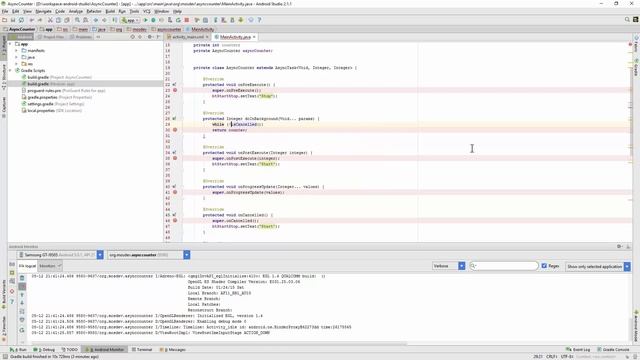
Task: Open the app run configuration dropdown
Action: pyautogui.click(x=130, y=20)
